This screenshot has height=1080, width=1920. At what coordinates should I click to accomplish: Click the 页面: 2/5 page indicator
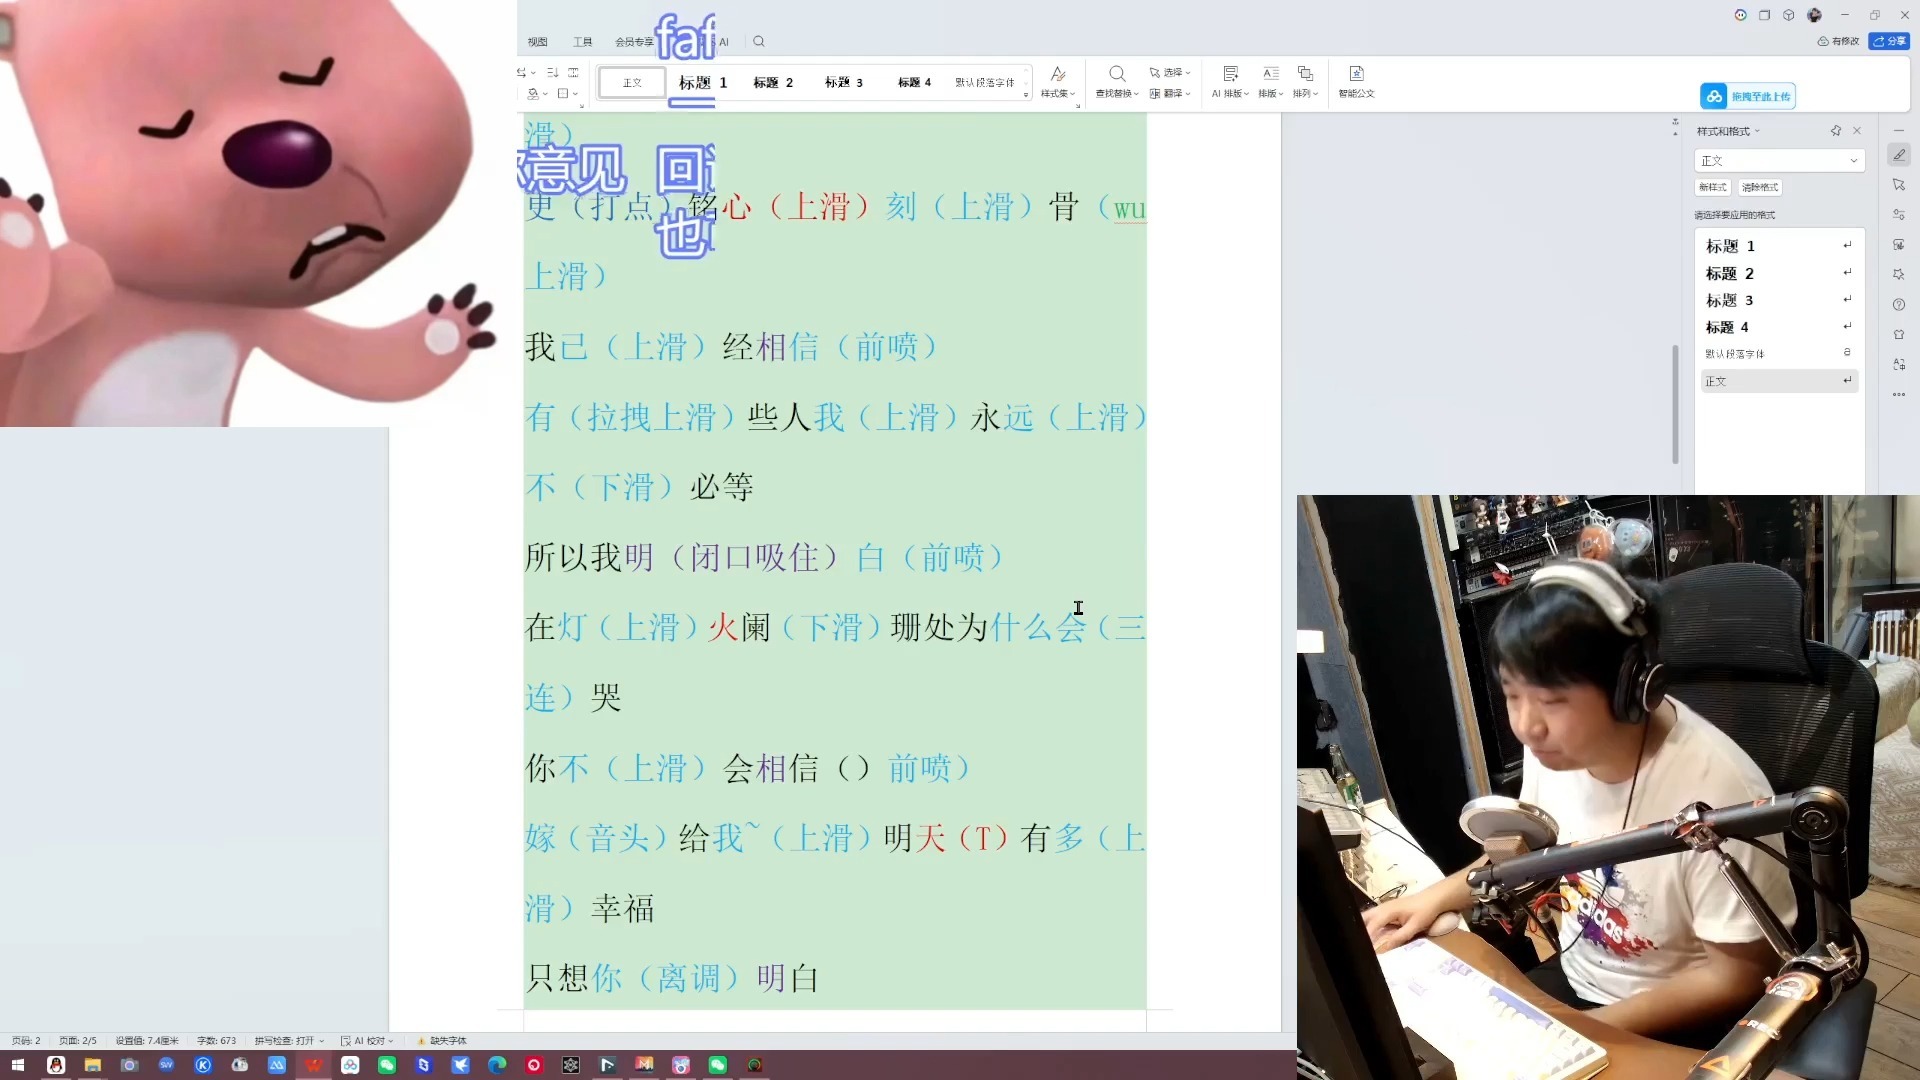(x=78, y=1041)
